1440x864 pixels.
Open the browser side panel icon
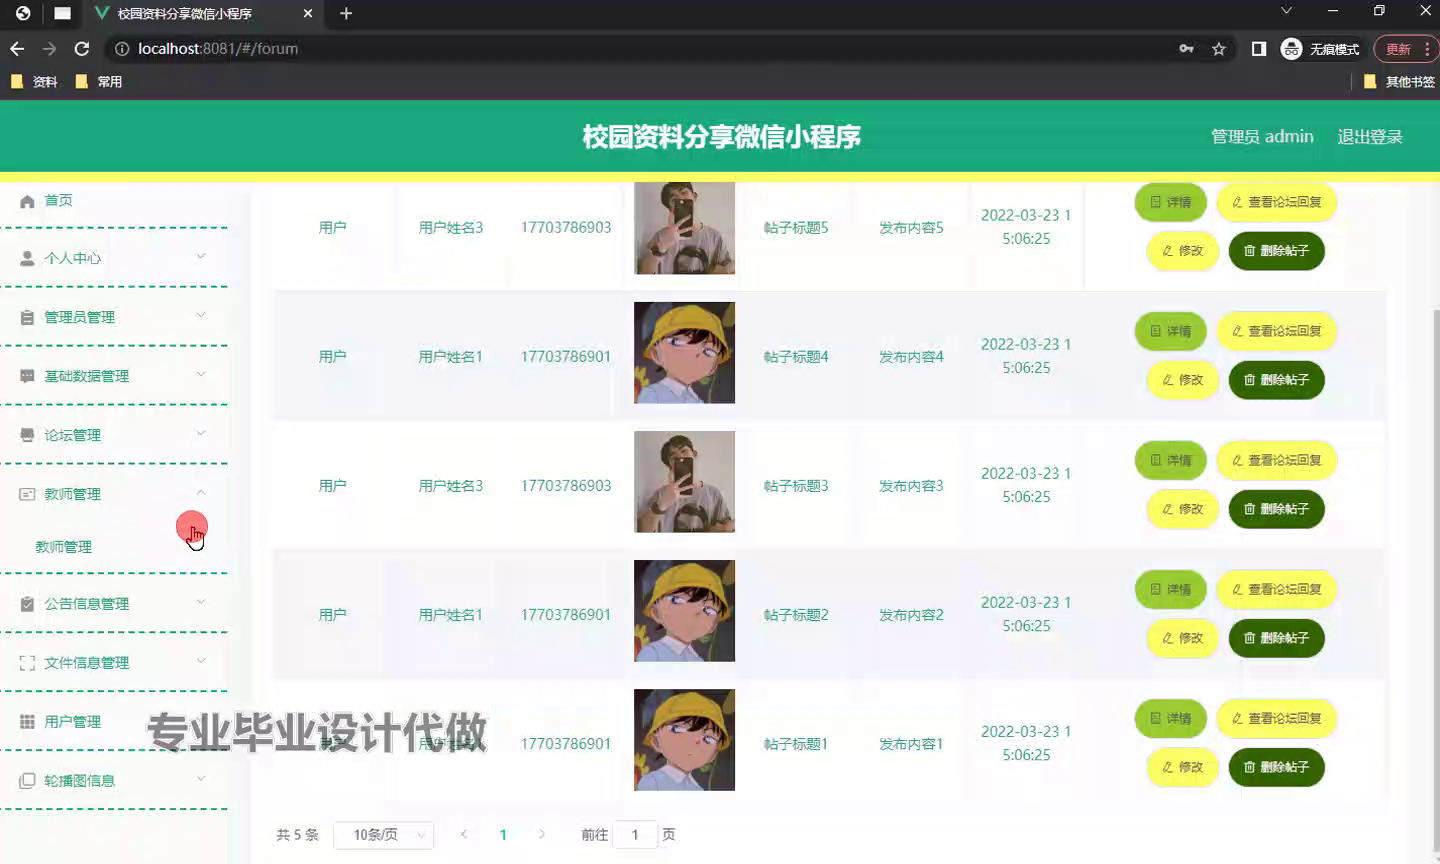point(1259,48)
